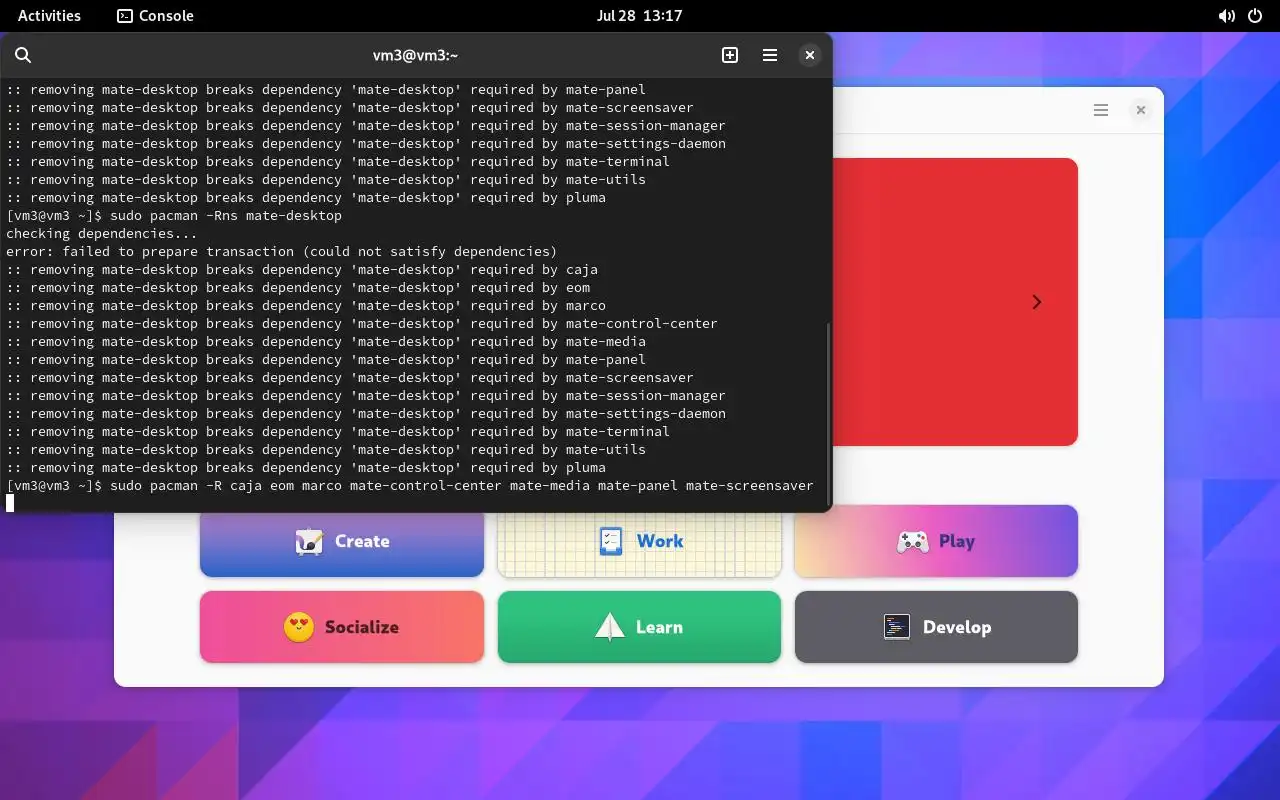Open the Socialize category

342,627
